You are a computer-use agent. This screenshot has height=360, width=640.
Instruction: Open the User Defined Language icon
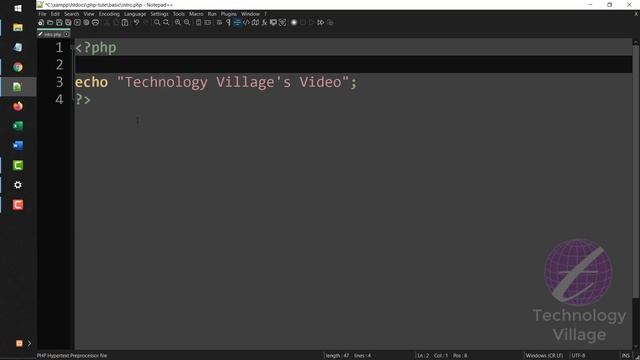246,22
